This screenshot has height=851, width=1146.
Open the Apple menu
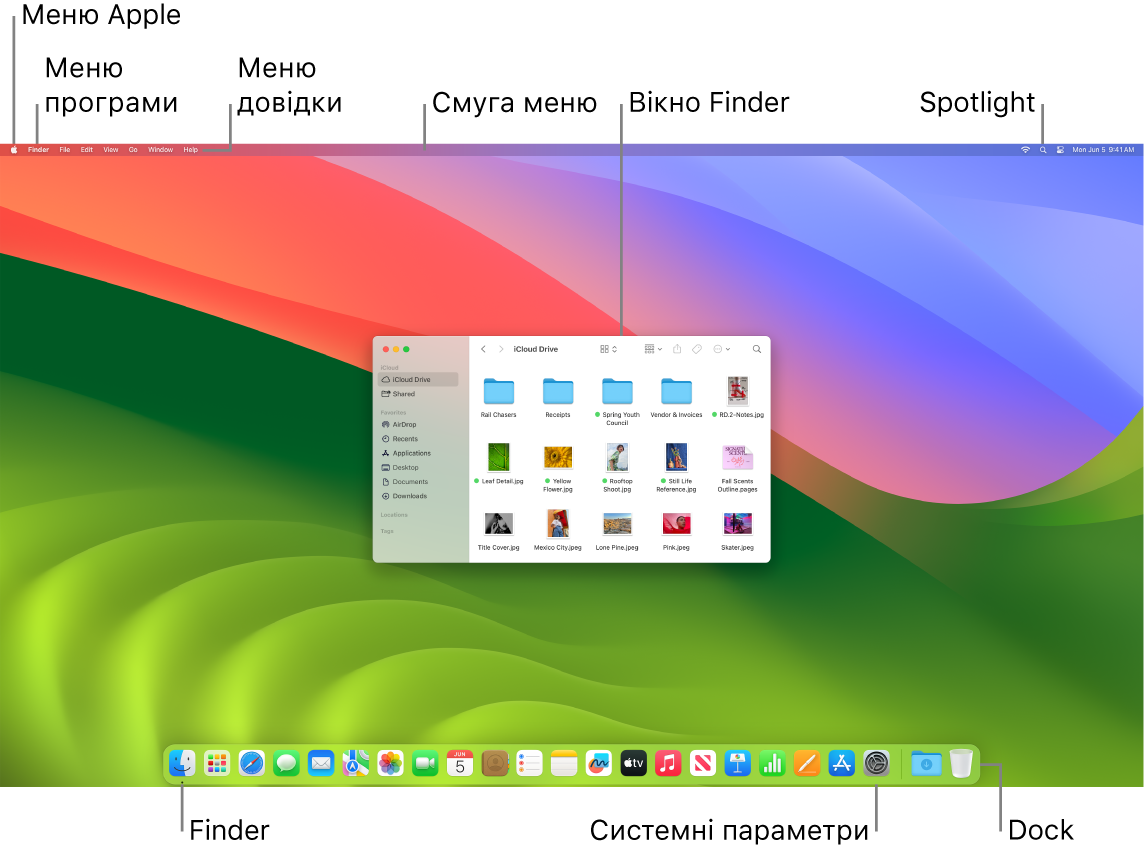(14, 149)
